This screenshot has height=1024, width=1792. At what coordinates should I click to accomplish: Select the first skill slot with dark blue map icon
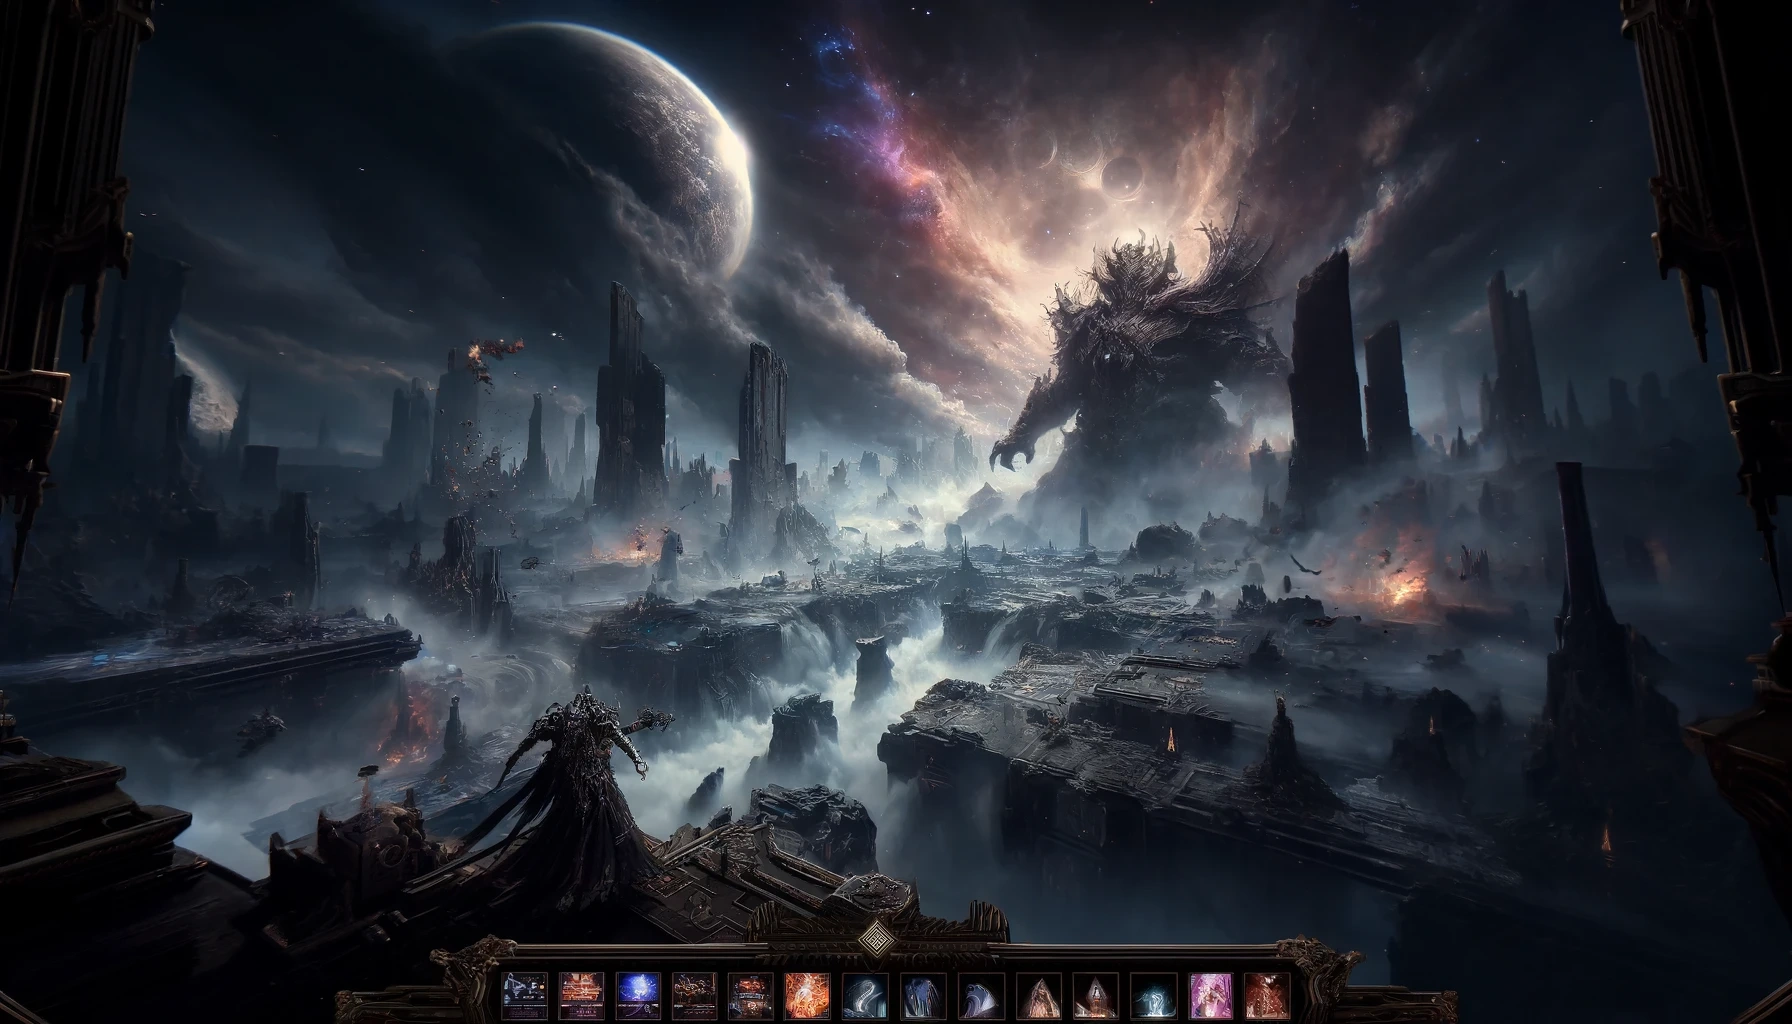(x=524, y=995)
